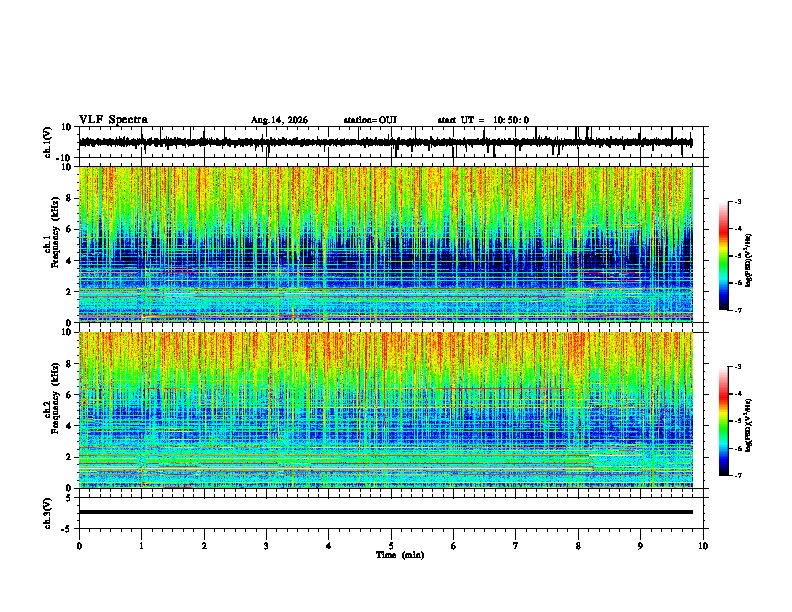Click time axis tick label "2"
The image size is (792, 612).
point(204,546)
